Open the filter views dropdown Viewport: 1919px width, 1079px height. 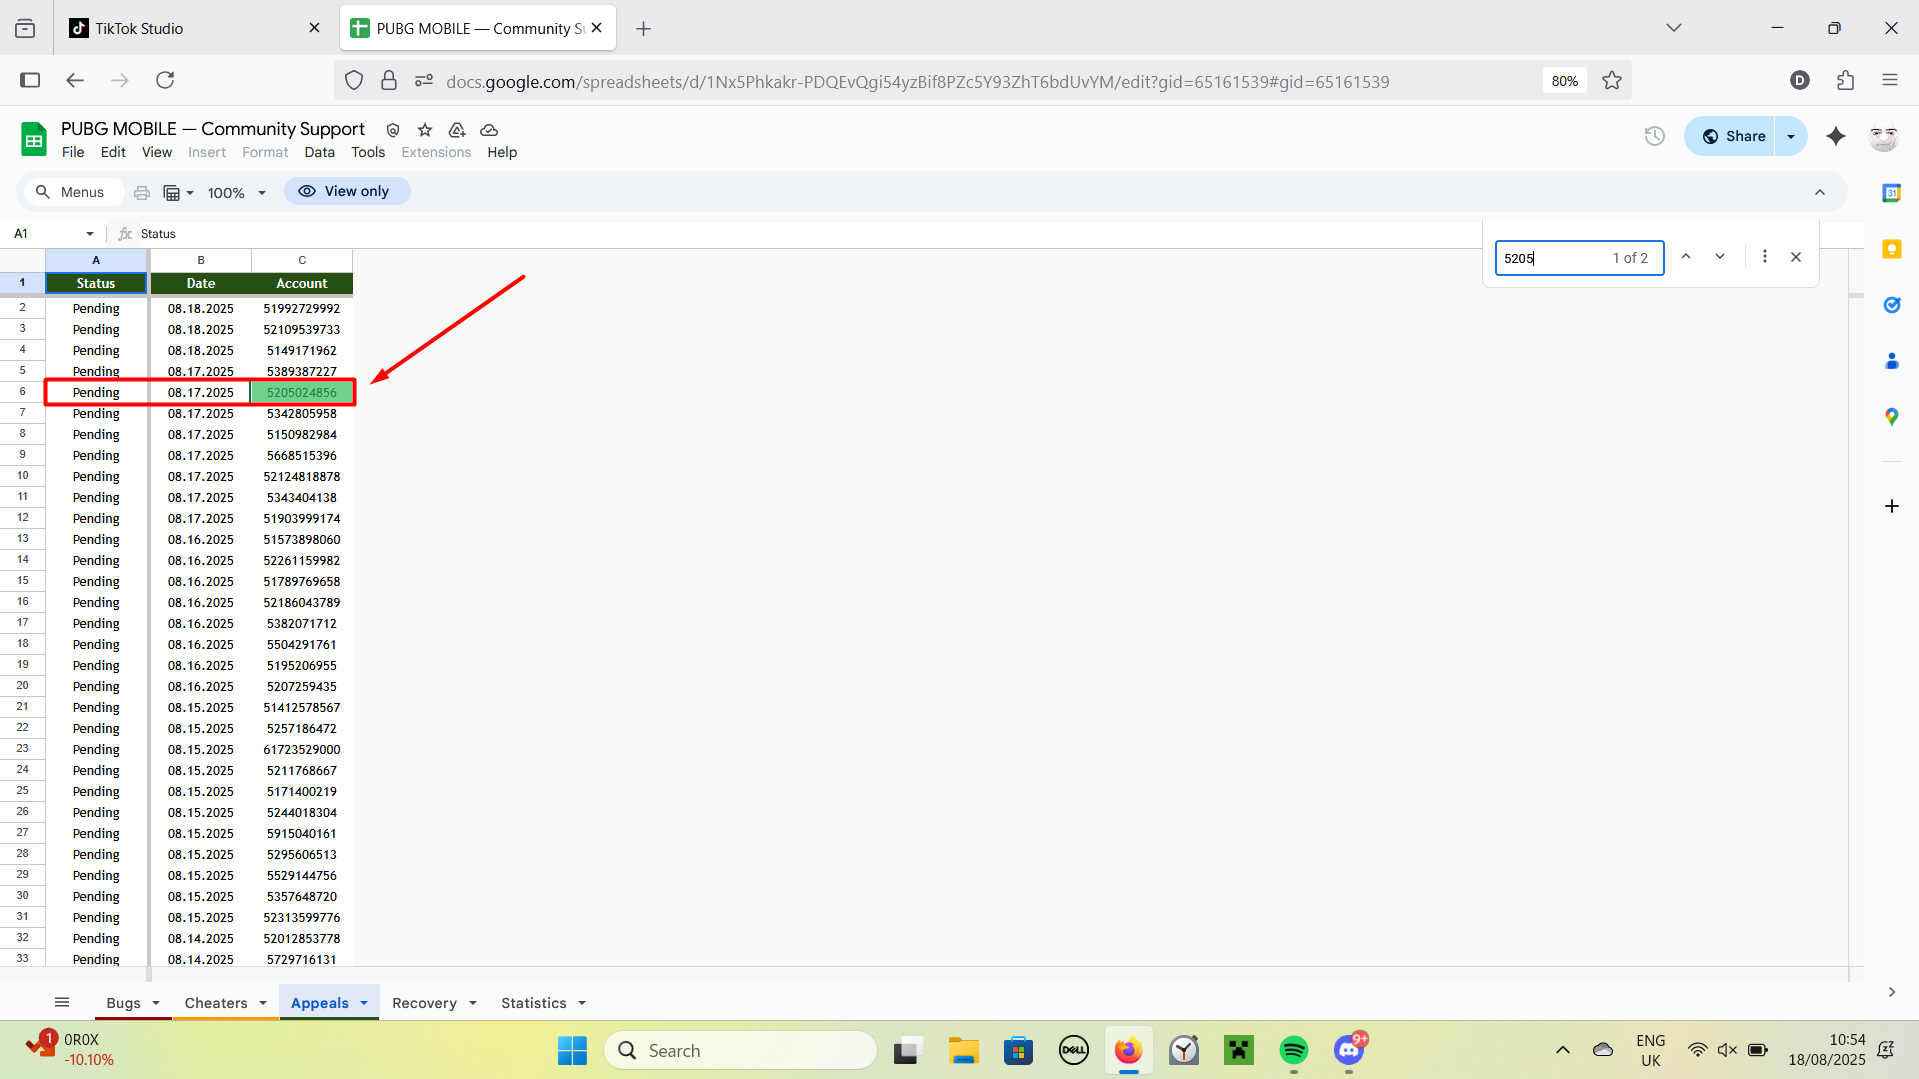[178, 192]
